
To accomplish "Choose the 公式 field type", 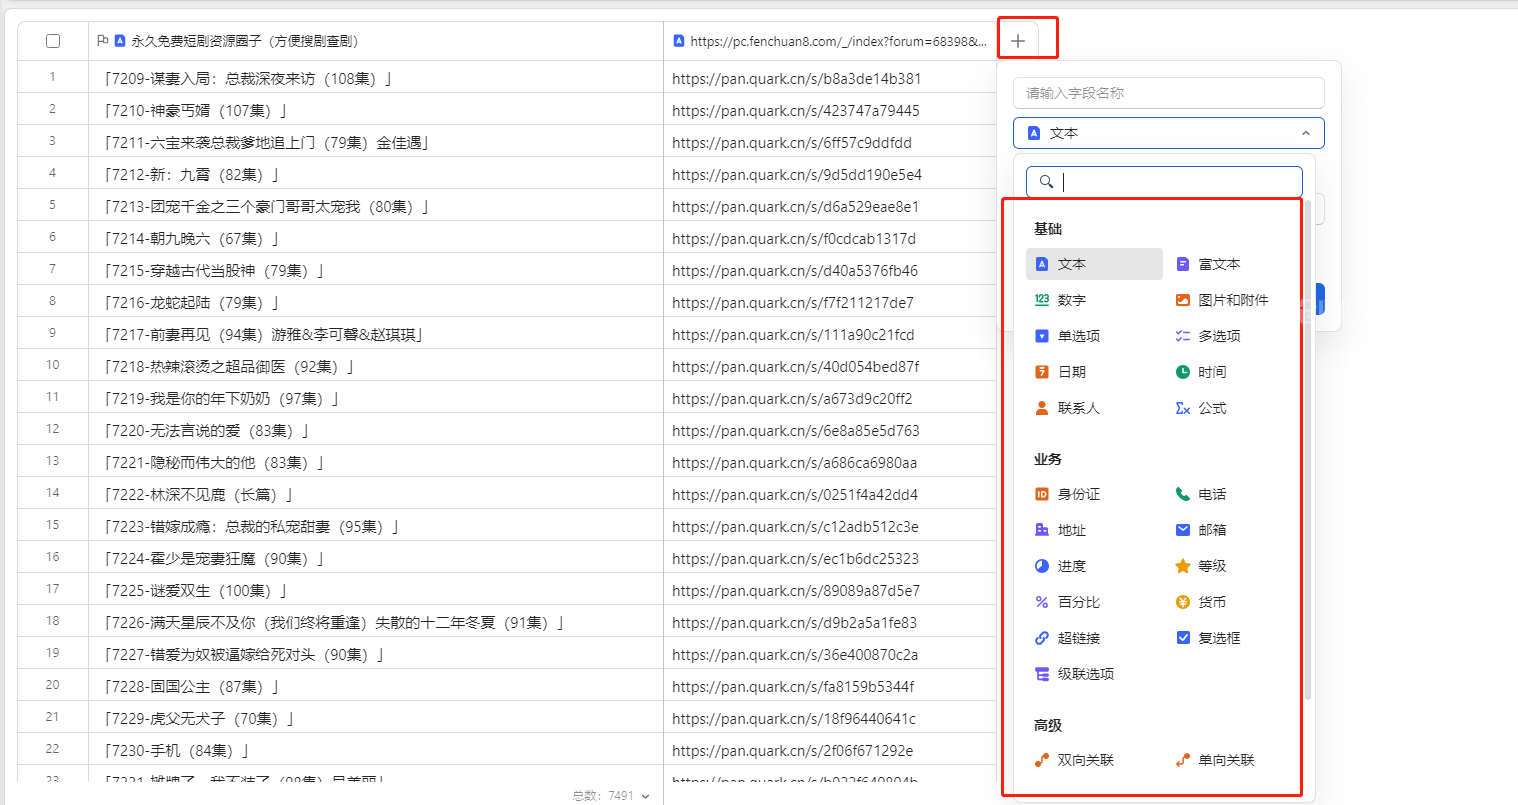I will pyautogui.click(x=1201, y=408).
